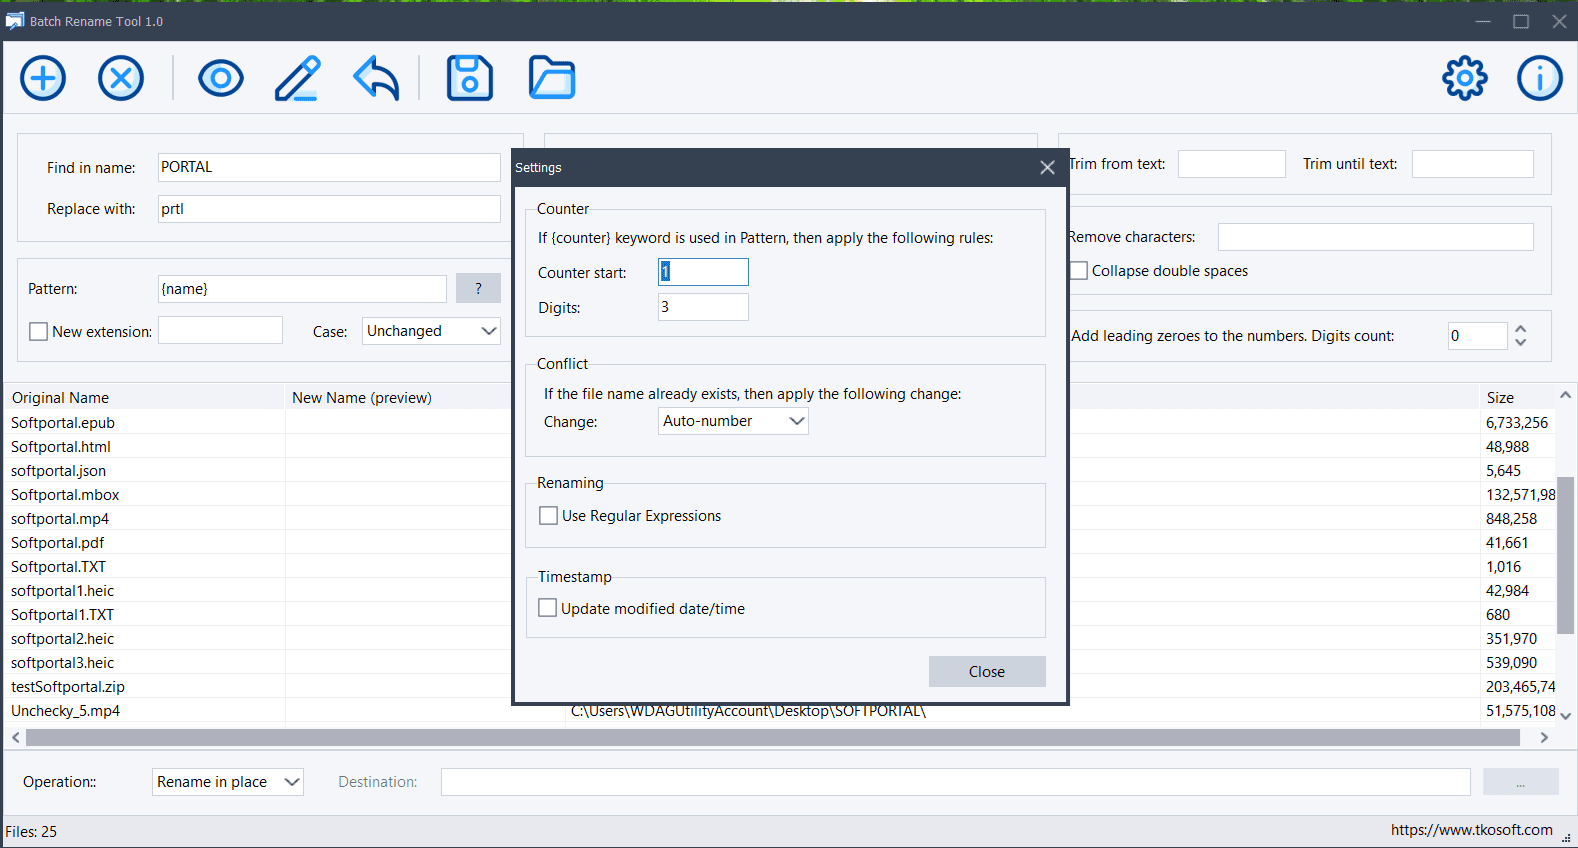The height and width of the screenshot is (848, 1578).
Task: Click the save floppy disk icon
Action: coord(470,78)
